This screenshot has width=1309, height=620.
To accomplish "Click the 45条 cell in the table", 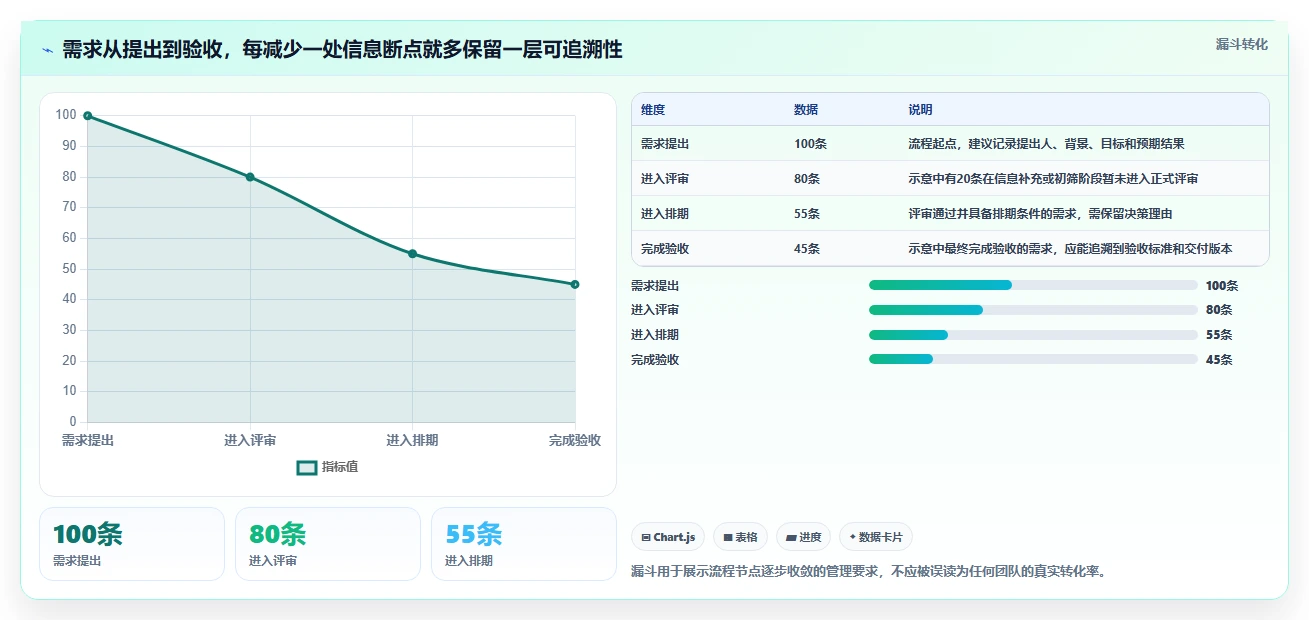I will tap(807, 249).
